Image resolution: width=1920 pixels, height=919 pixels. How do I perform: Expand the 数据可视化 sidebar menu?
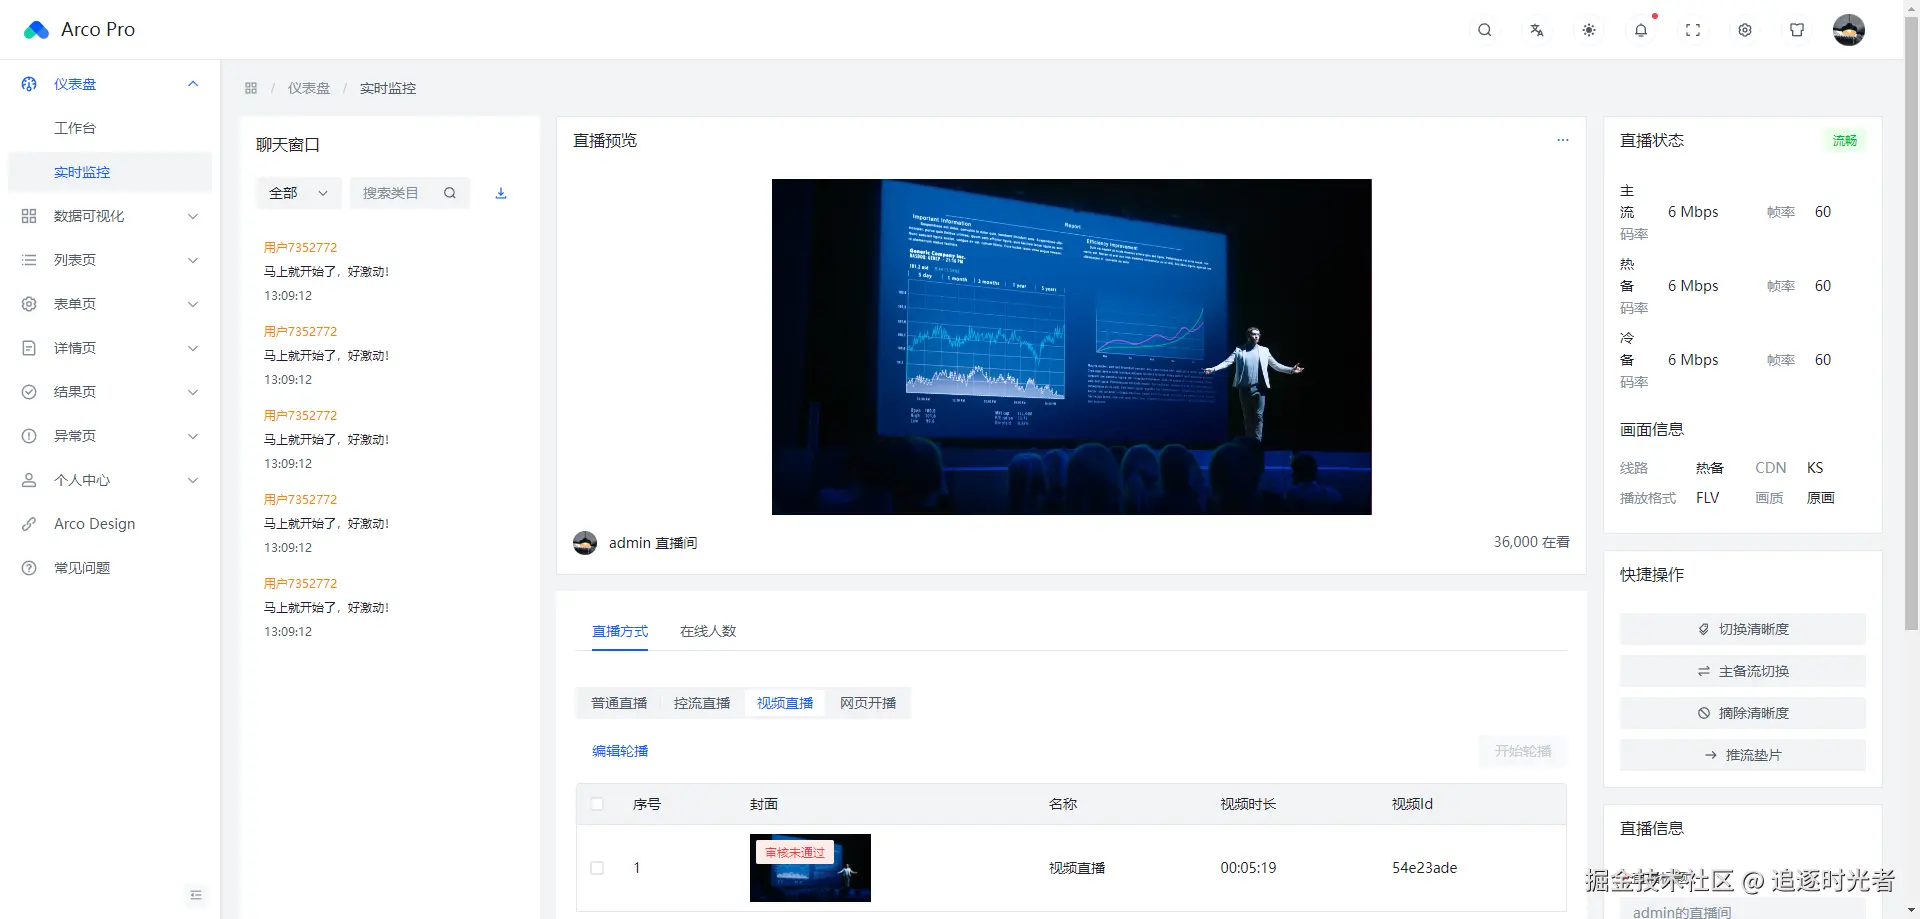pyautogui.click(x=110, y=216)
